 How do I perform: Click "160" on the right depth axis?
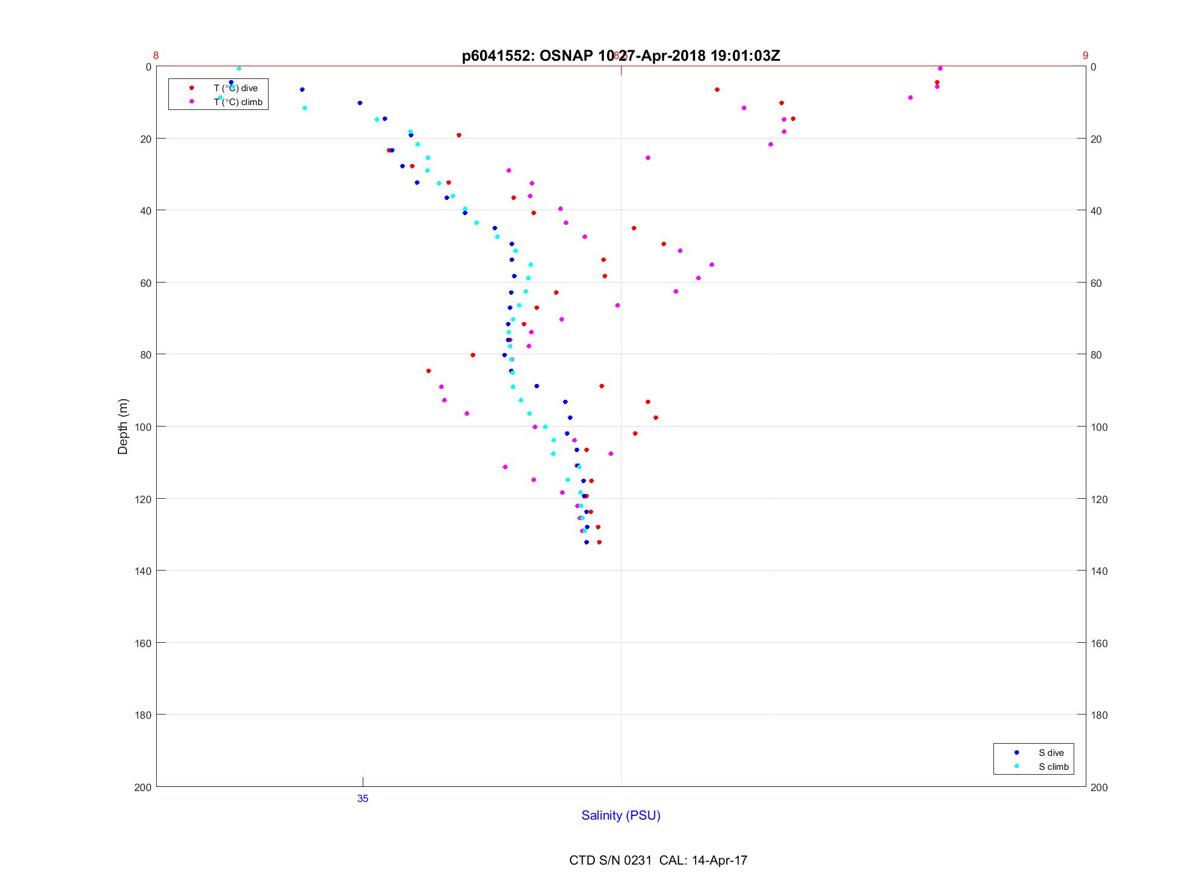click(x=1100, y=643)
